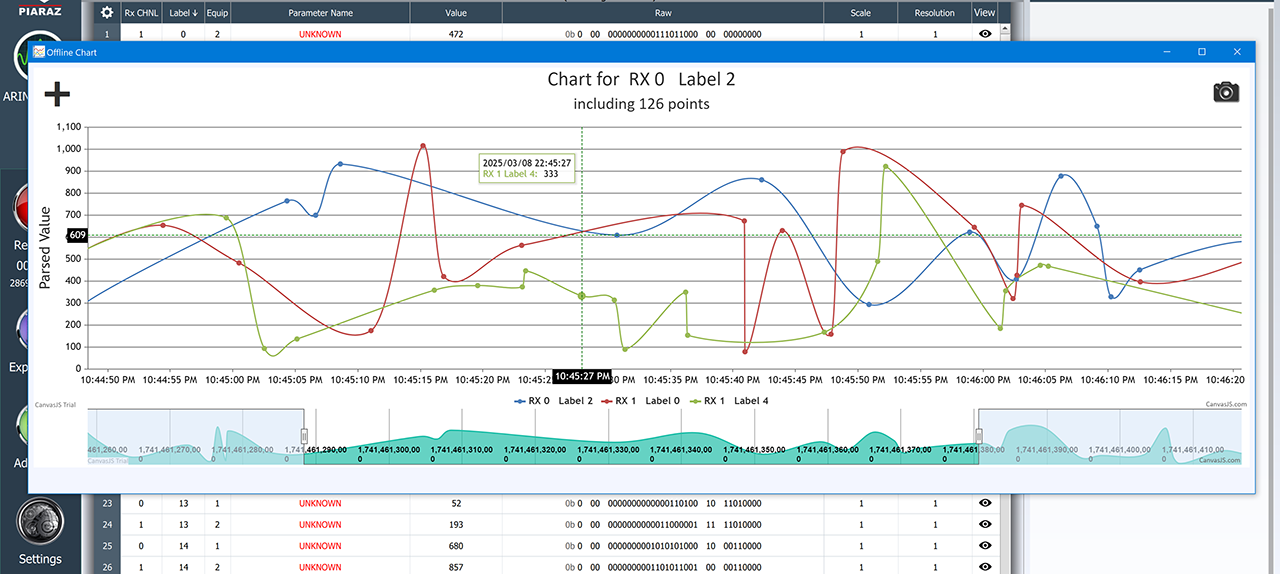Click the Value column header
1280x574 pixels.
point(456,13)
